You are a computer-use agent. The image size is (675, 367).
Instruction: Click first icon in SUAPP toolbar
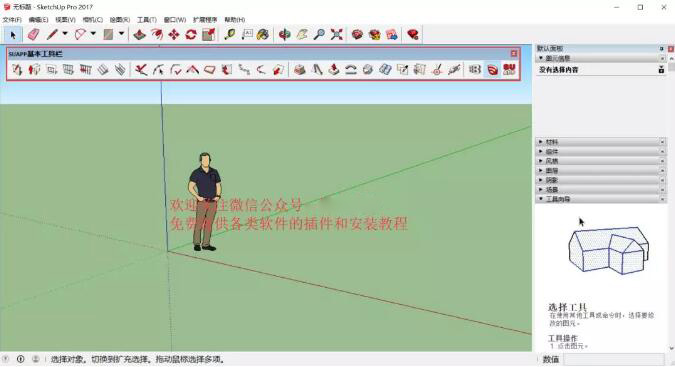[x=17, y=69]
